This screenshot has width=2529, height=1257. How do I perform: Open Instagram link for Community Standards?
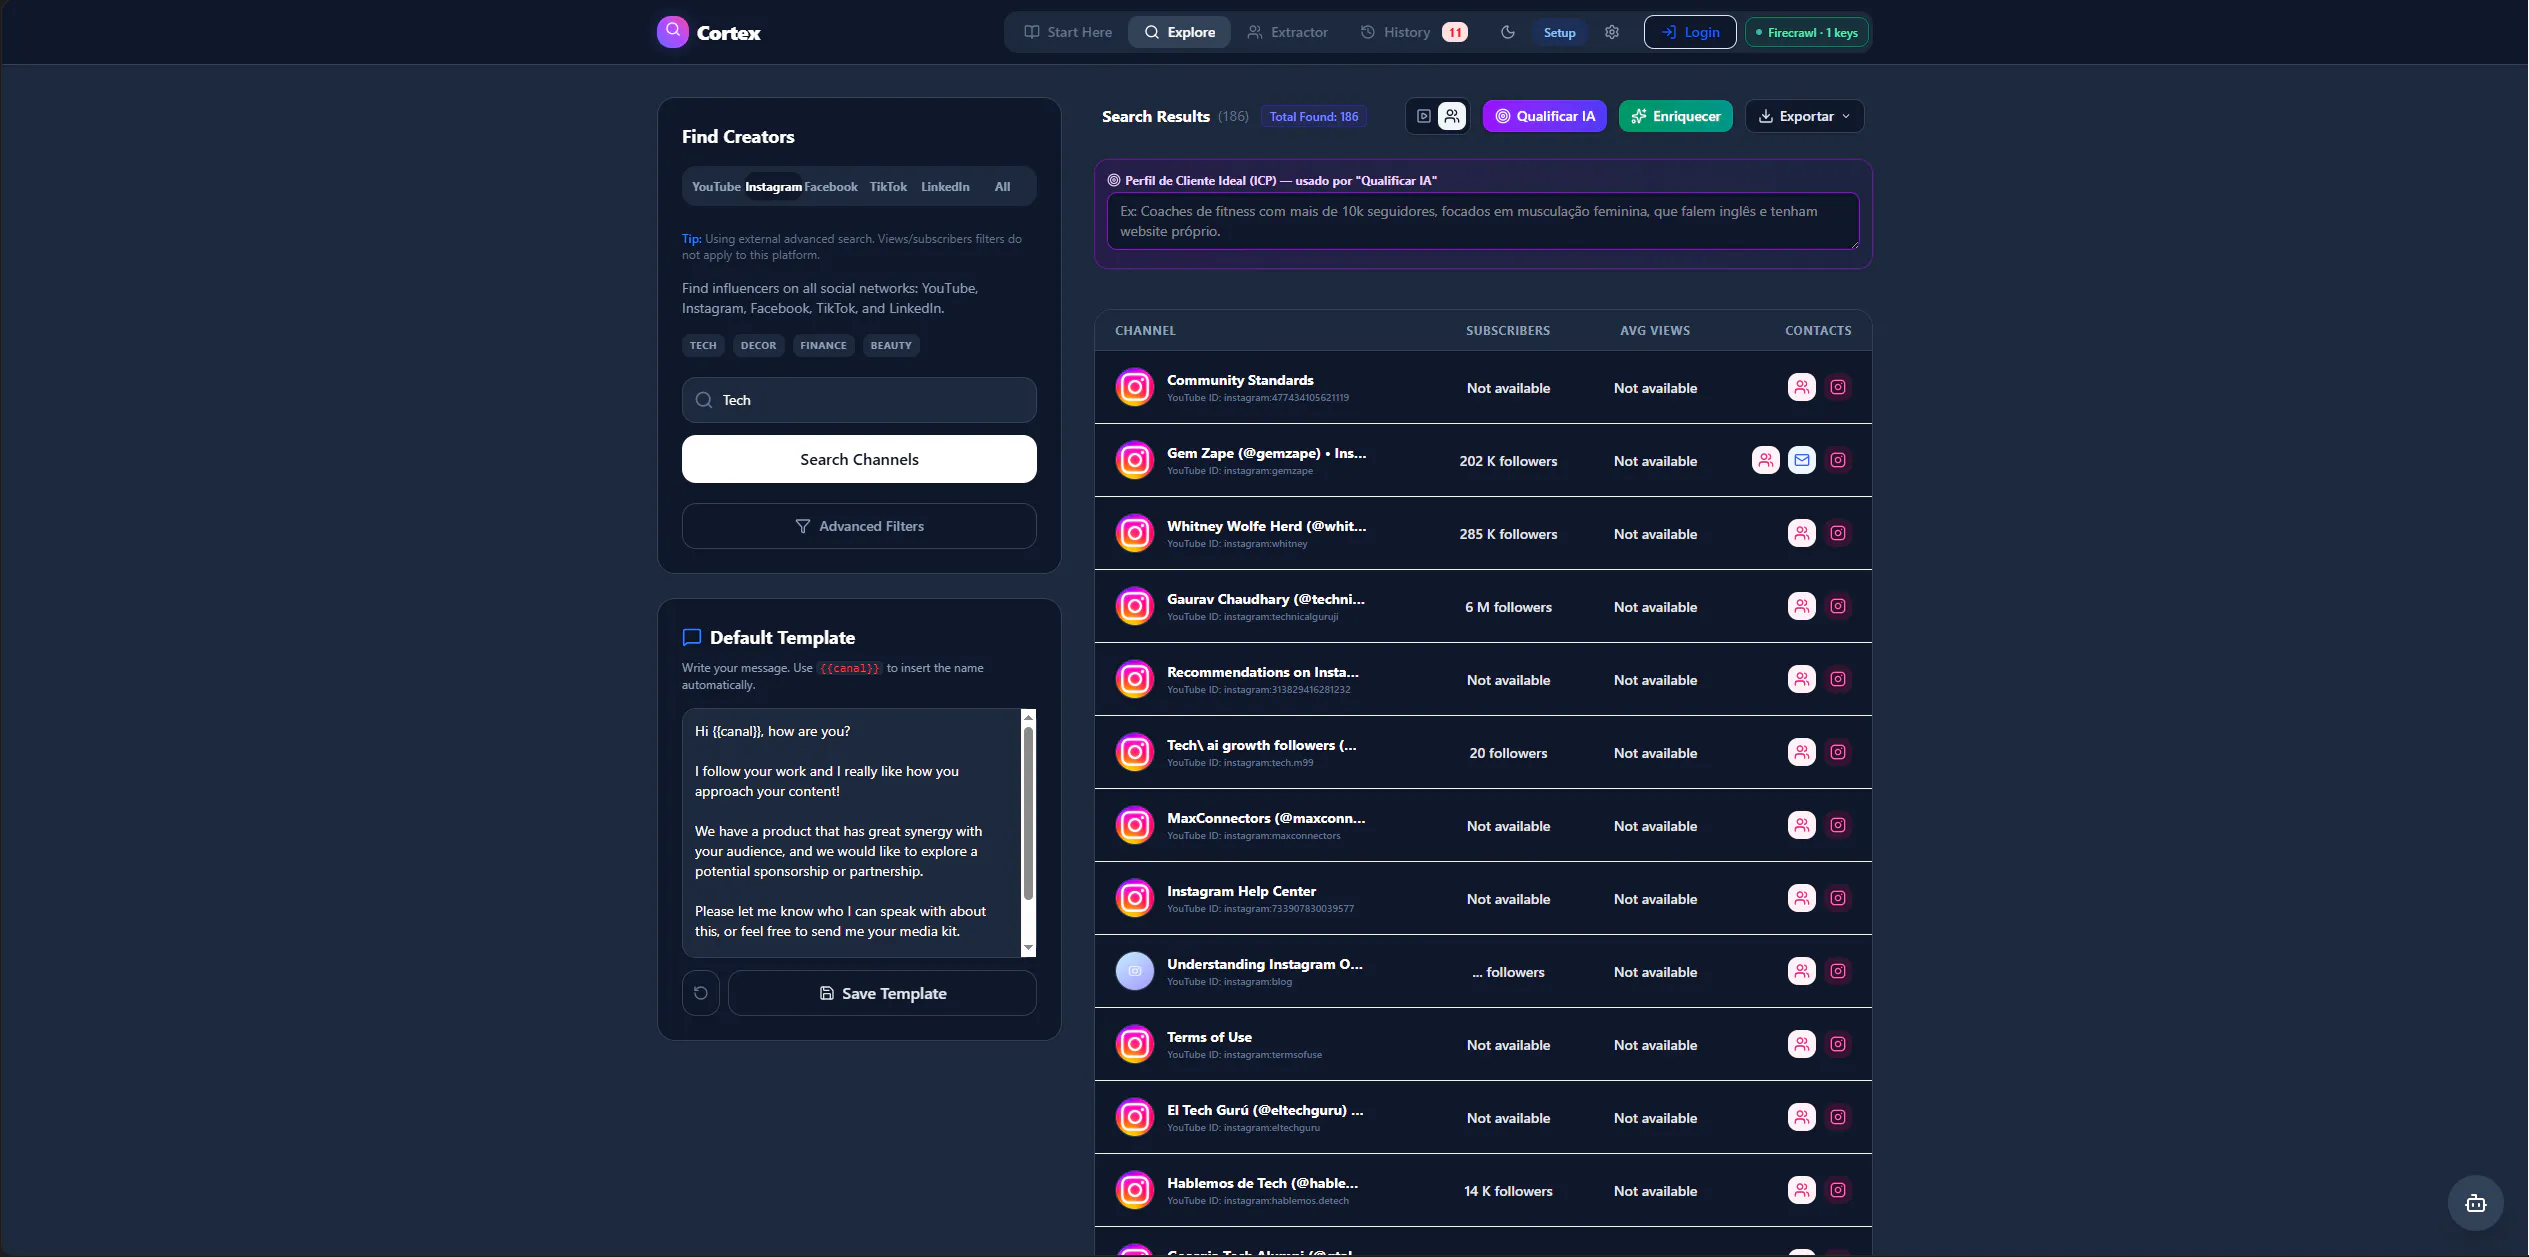coord(1838,387)
